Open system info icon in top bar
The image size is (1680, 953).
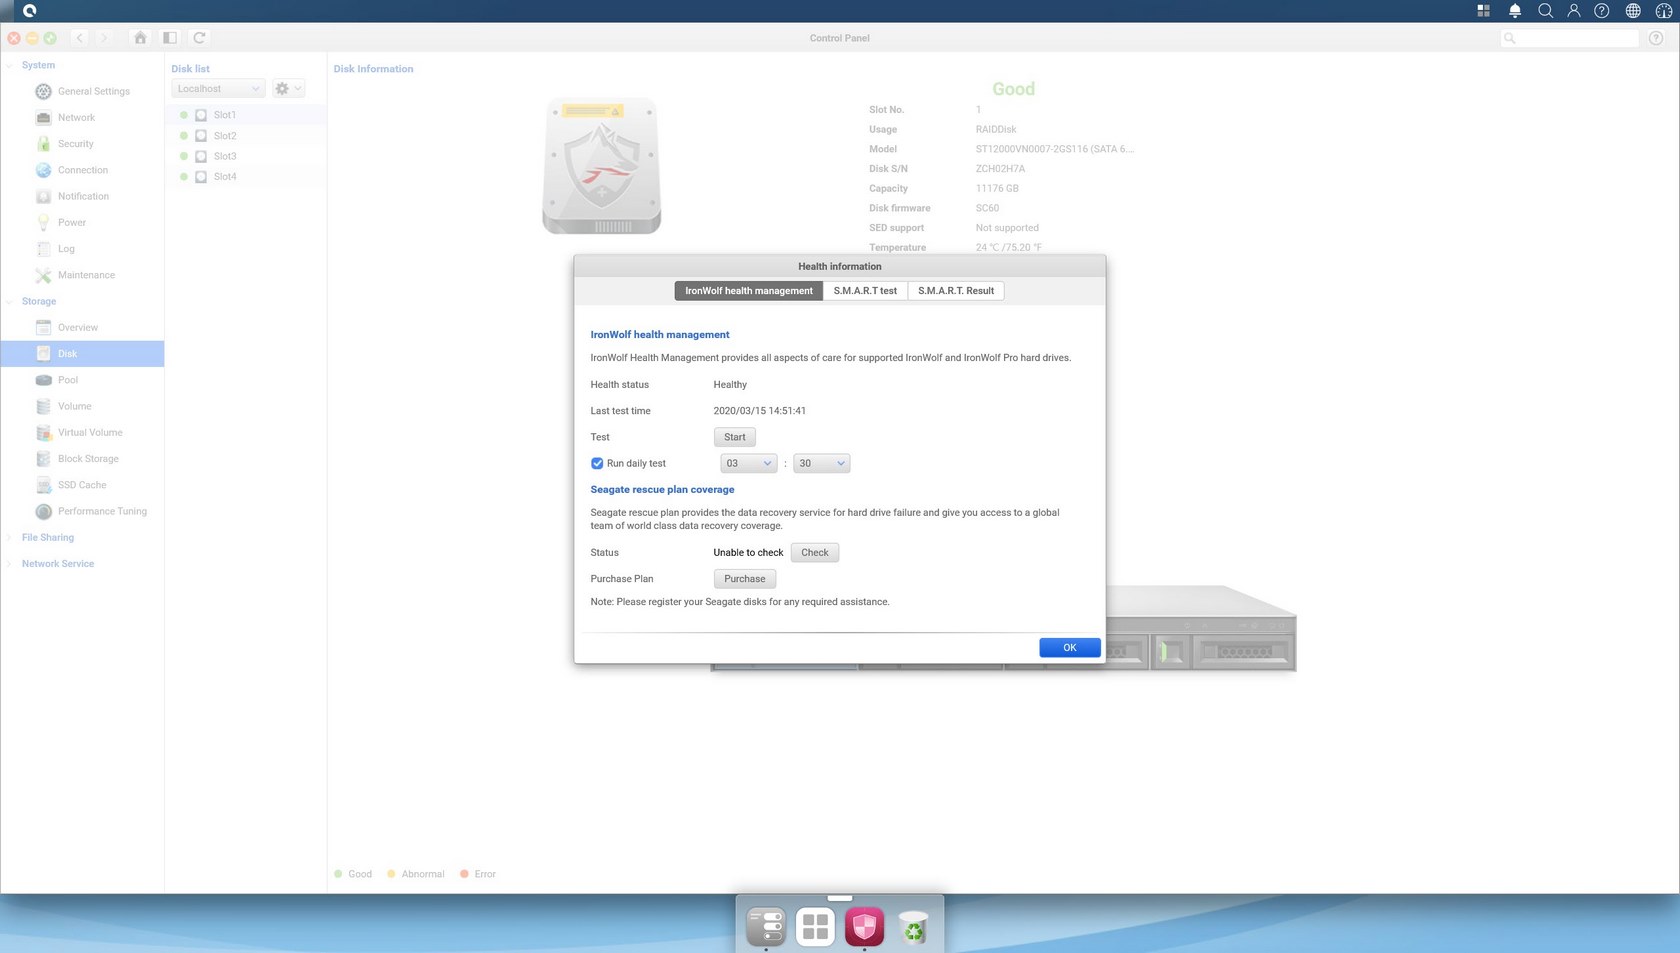[x=1663, y=11]
